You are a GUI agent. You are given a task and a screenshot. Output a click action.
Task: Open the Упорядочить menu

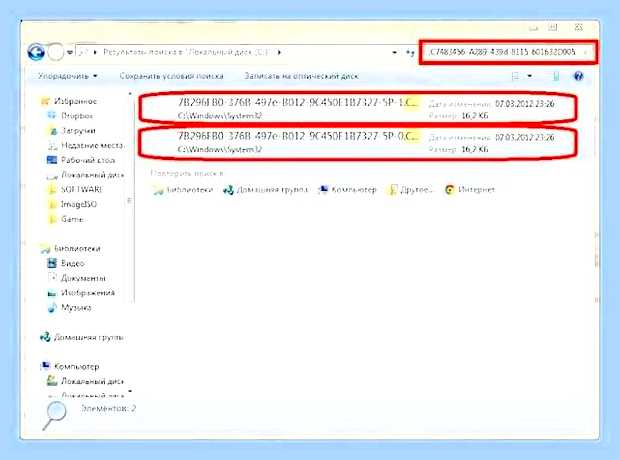point(68,76)
